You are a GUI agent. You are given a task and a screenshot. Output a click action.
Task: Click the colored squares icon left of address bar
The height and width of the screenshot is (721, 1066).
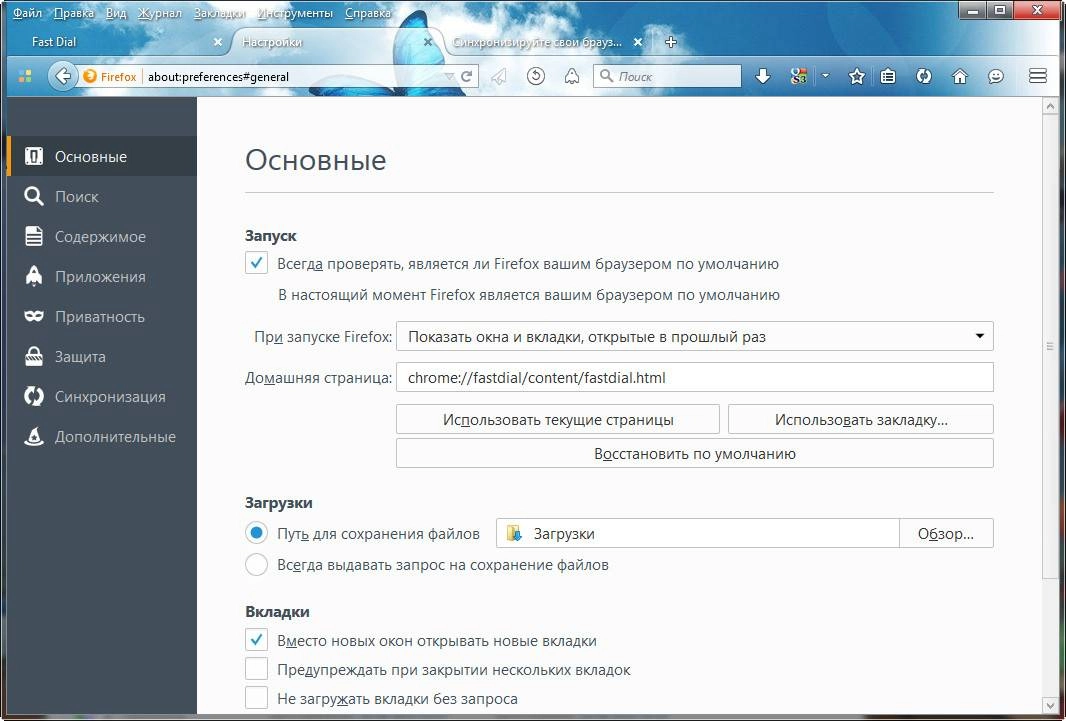(x=25, y=77)
